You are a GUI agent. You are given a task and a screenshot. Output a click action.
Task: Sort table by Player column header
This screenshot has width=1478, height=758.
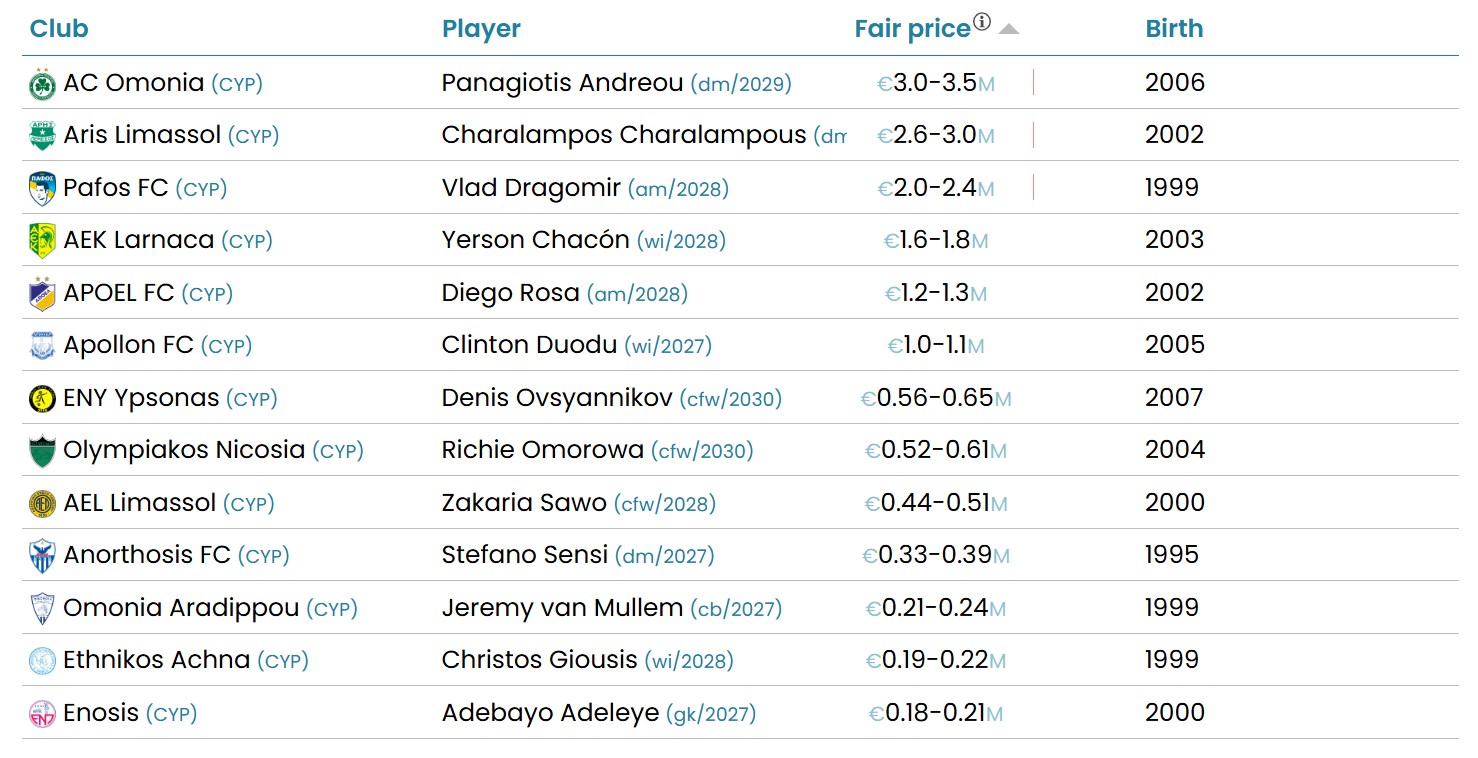481,29
